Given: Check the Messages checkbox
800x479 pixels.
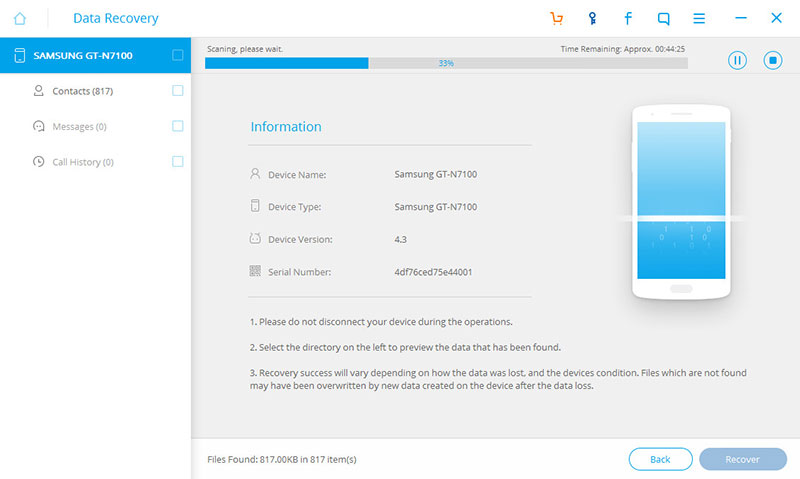Looking at the screenshot, I should coord(178,126).
